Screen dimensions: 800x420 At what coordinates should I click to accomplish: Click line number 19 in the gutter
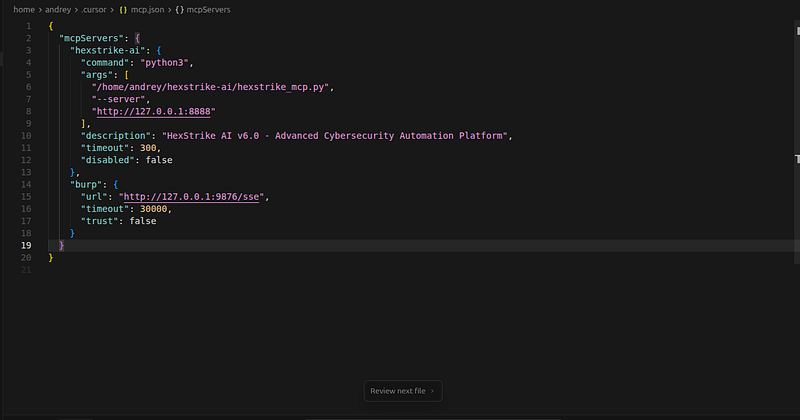pyautogui.click(x=26, y=245)
